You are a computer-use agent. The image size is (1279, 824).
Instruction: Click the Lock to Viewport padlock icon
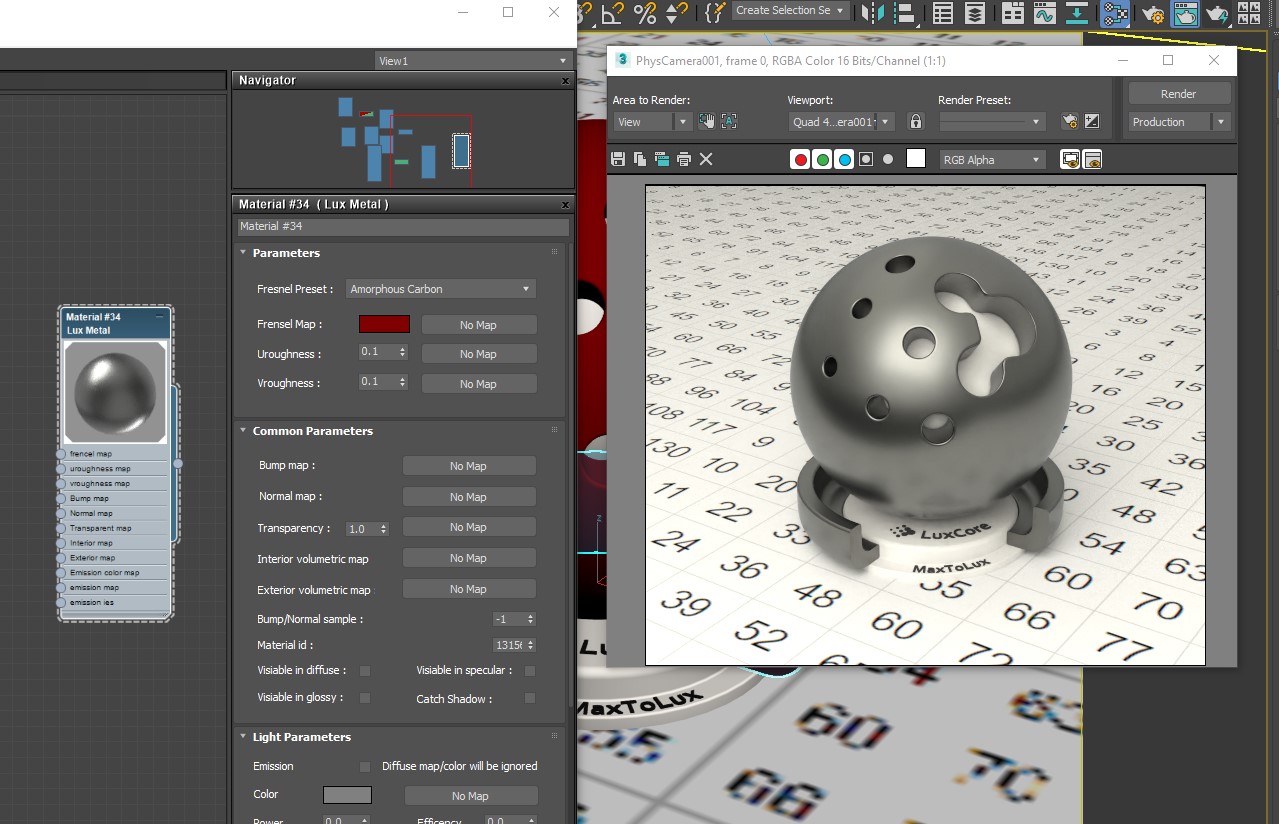coord(915,122)
